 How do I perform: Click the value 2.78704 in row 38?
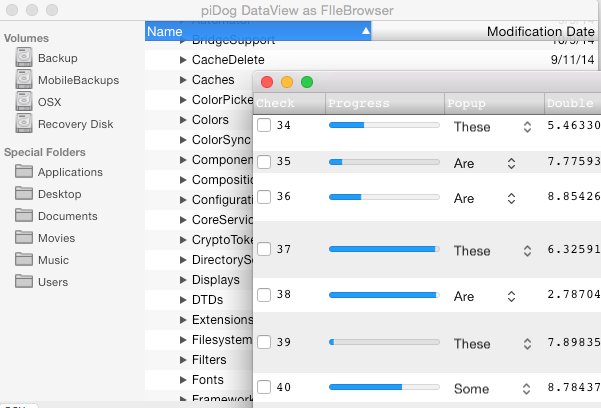574,294
